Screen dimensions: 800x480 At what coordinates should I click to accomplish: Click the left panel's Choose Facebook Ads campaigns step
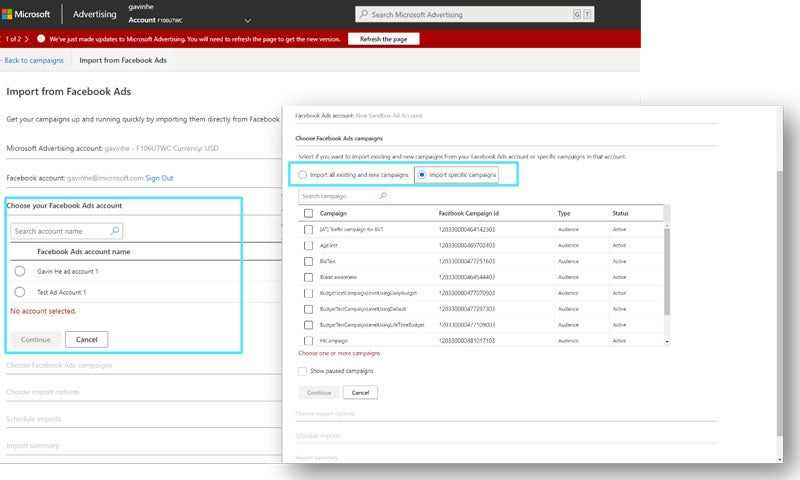click(x=59, y=365)
